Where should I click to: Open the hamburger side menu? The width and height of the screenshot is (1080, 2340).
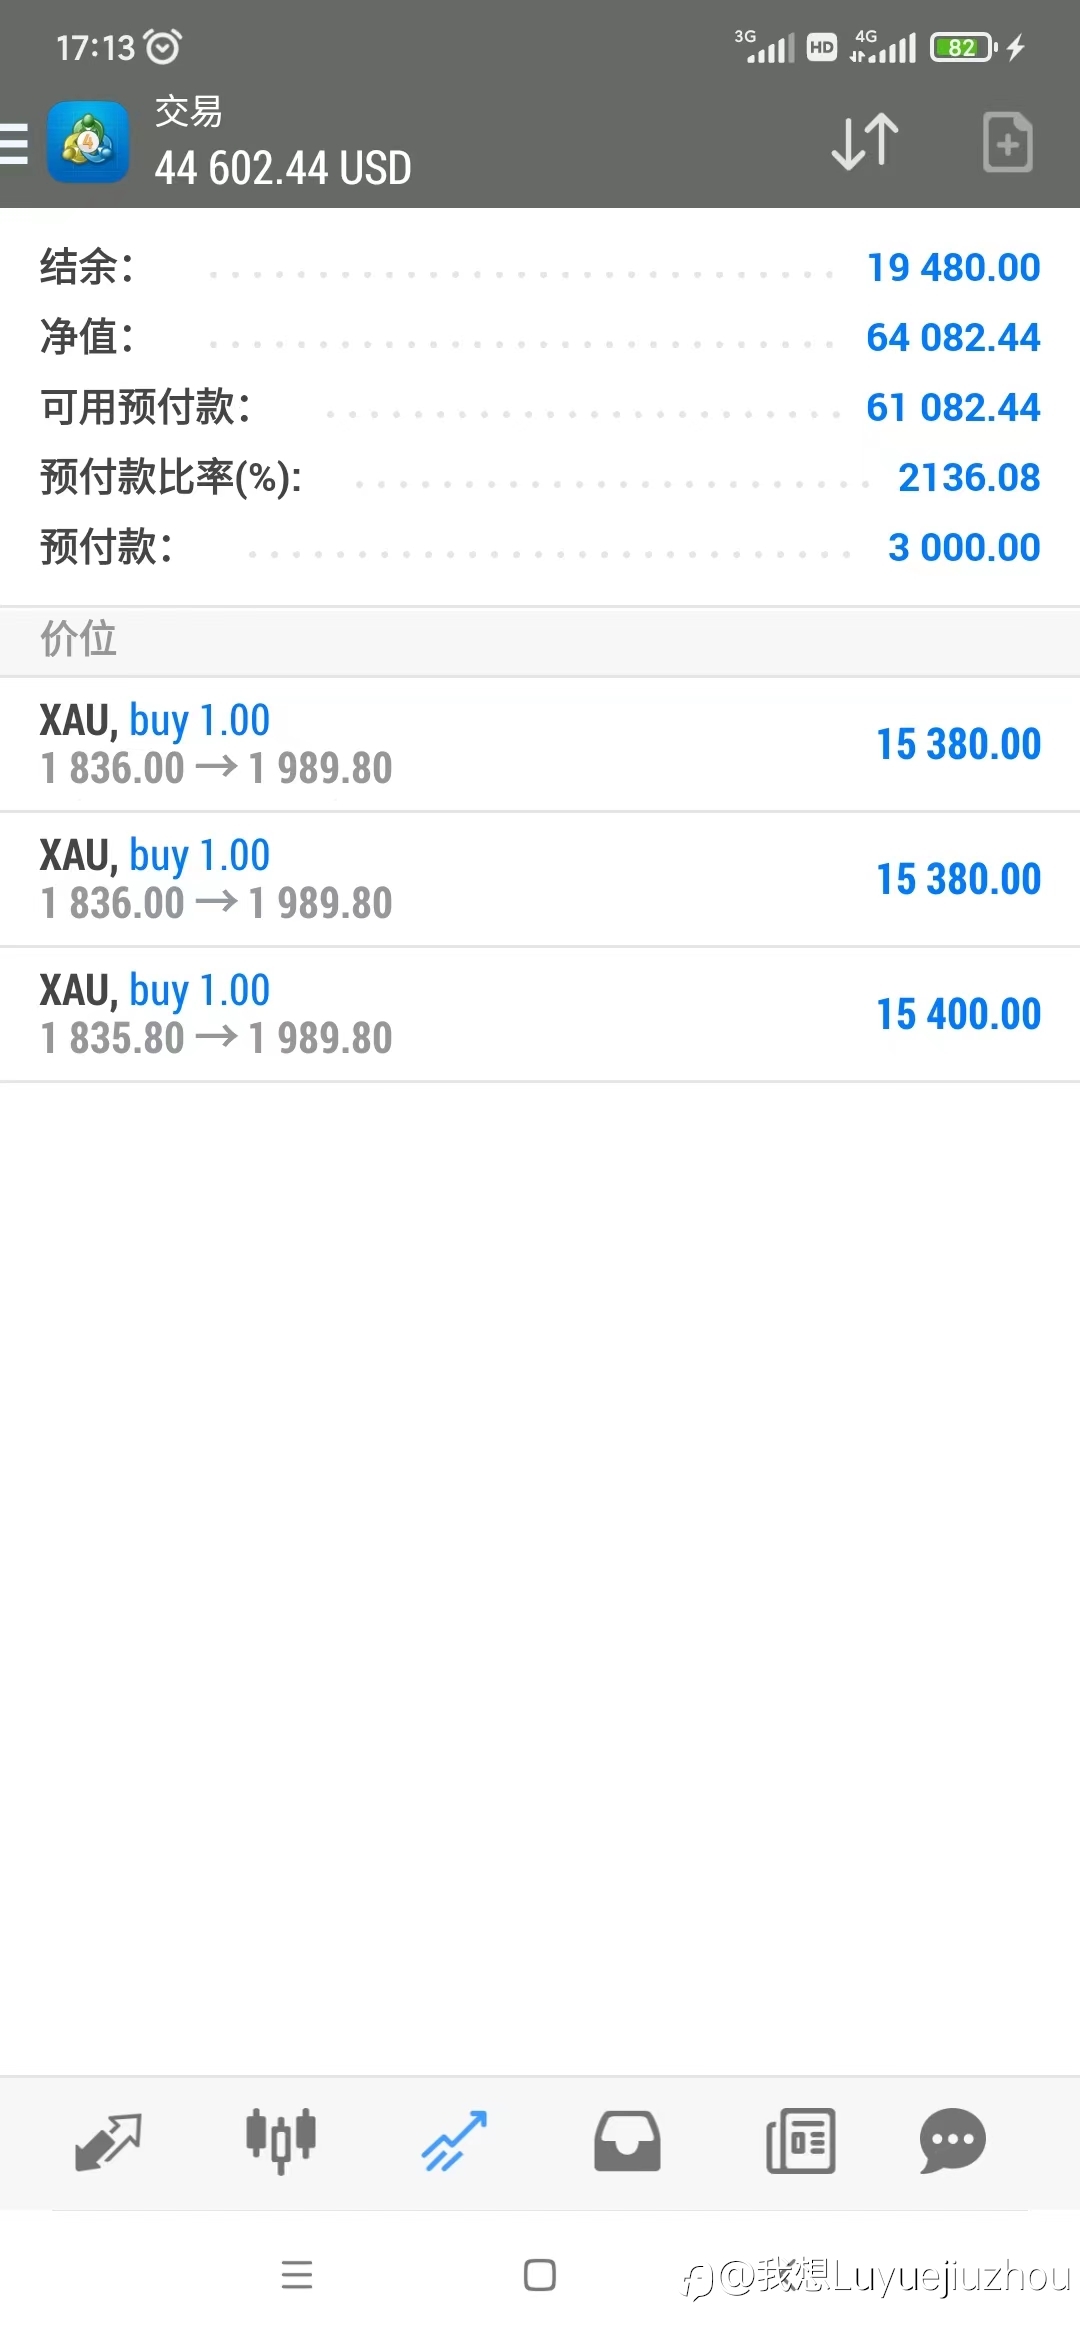[x=13, y=143]
